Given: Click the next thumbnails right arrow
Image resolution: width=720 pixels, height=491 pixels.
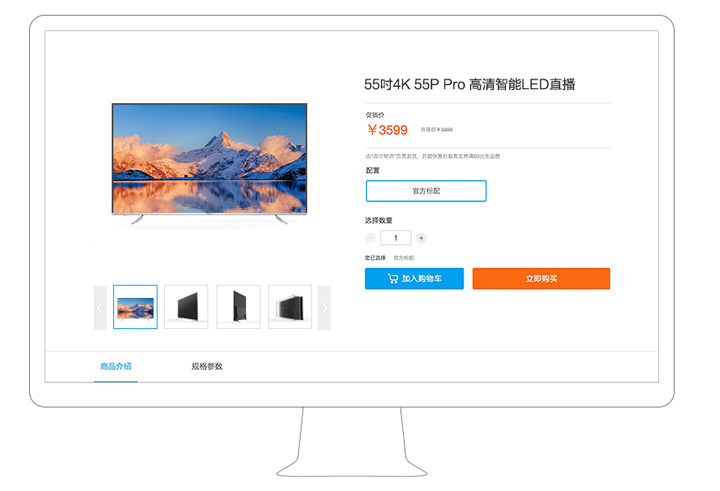Looking at the screenshot, I should coord(324,308).
